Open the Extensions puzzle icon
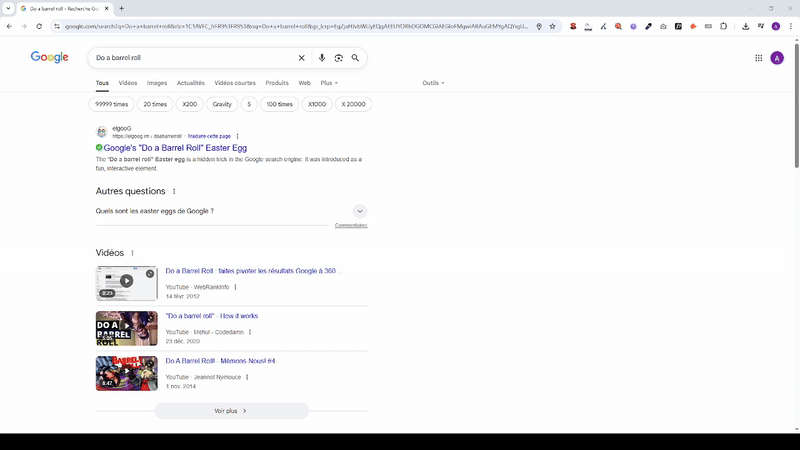Viewport: 800px width, 450px height. (x=723, y=26)
